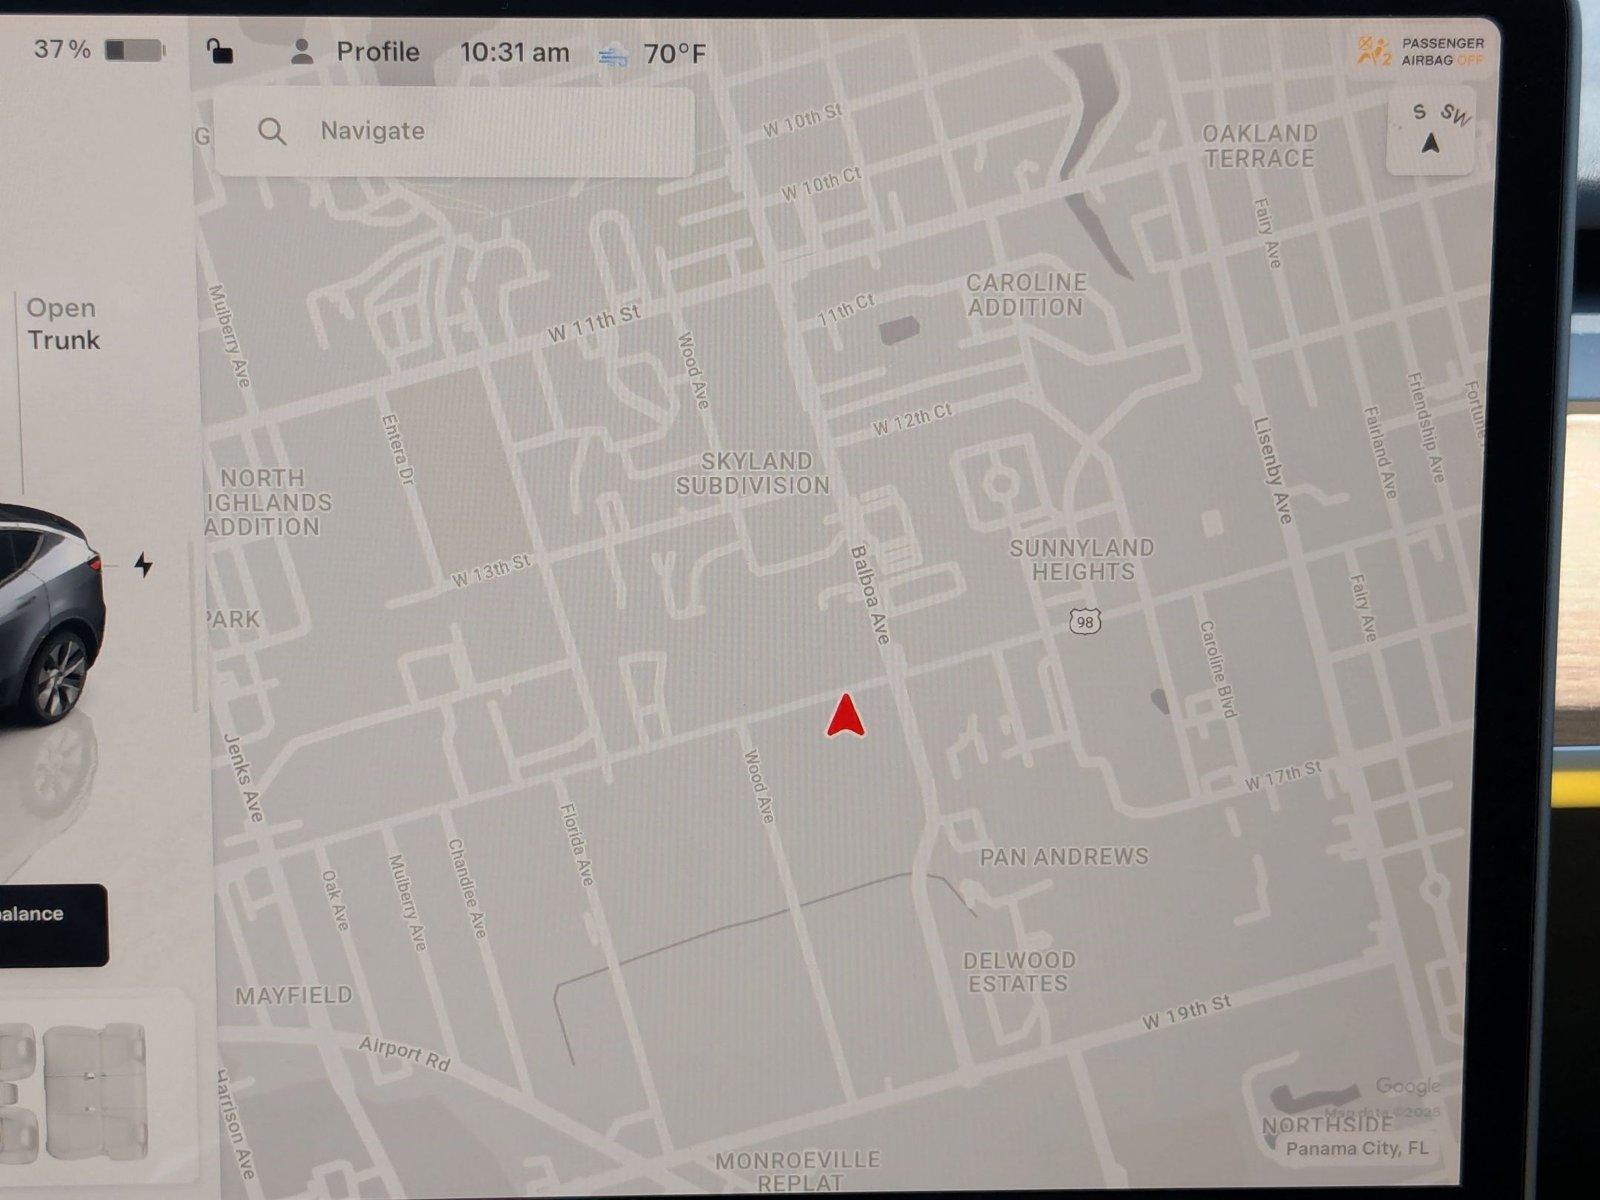Tap the Lisenby Ave street label

pyautogui.click(x=1273, y=470)
